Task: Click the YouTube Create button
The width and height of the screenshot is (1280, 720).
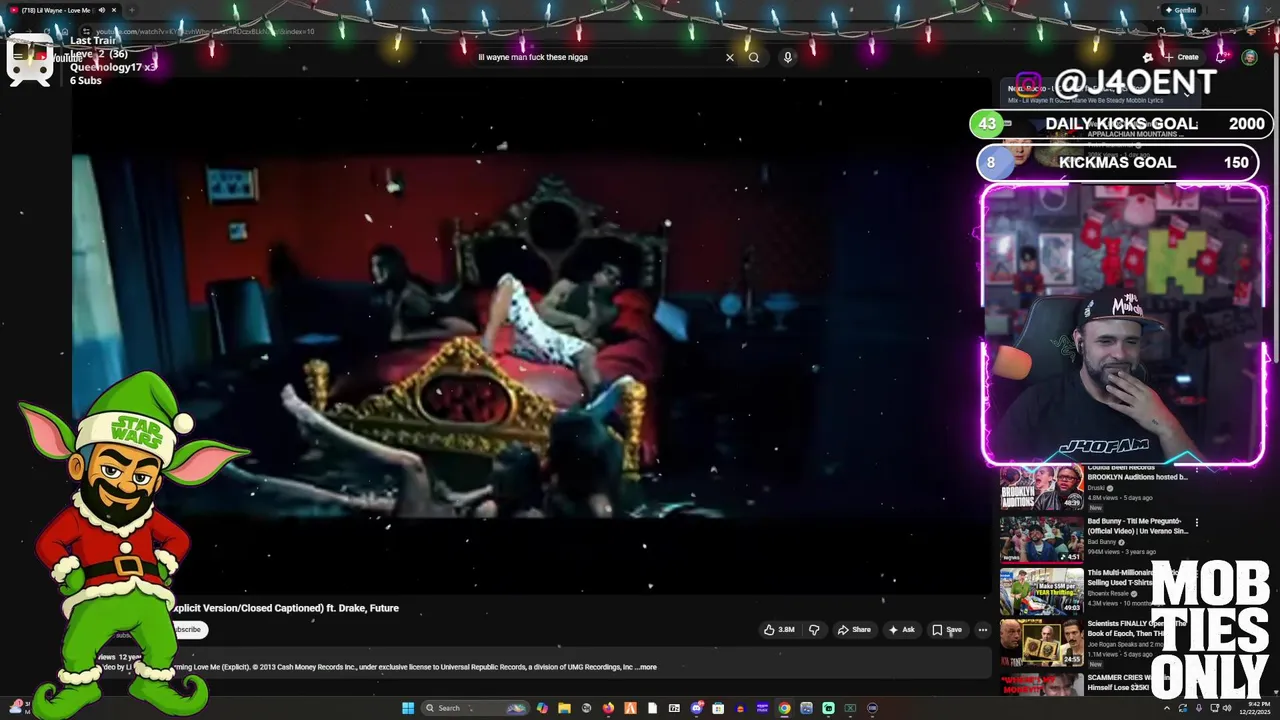Action: coord(1181,57)
